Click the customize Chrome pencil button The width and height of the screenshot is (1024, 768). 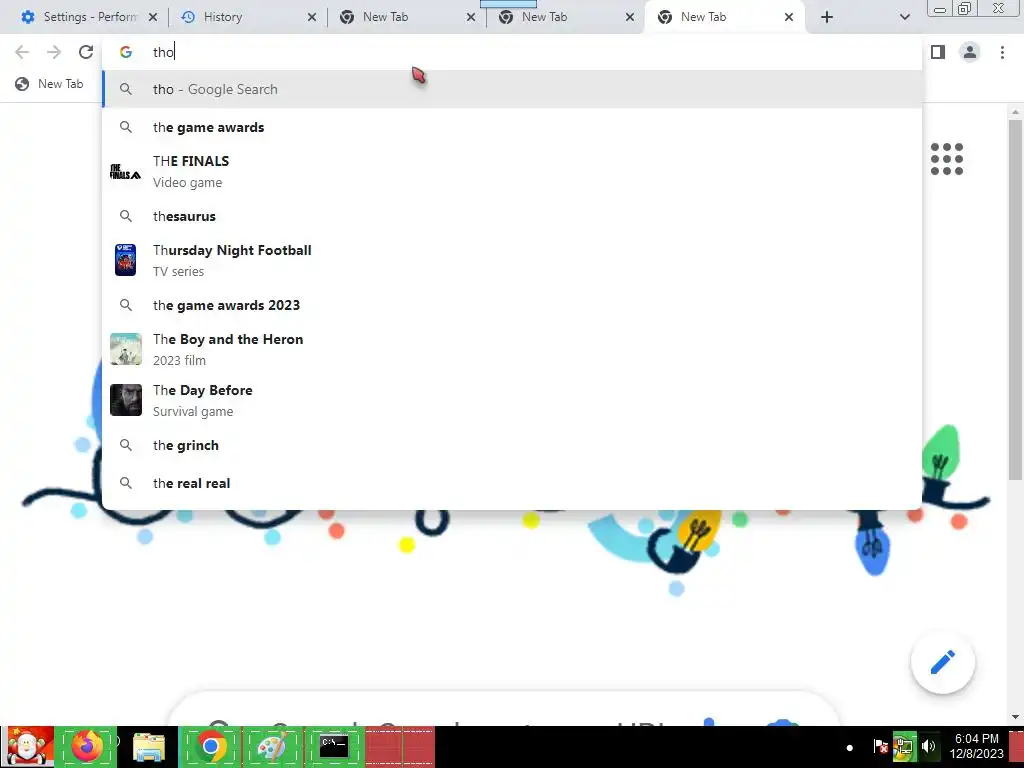(942, 662)
